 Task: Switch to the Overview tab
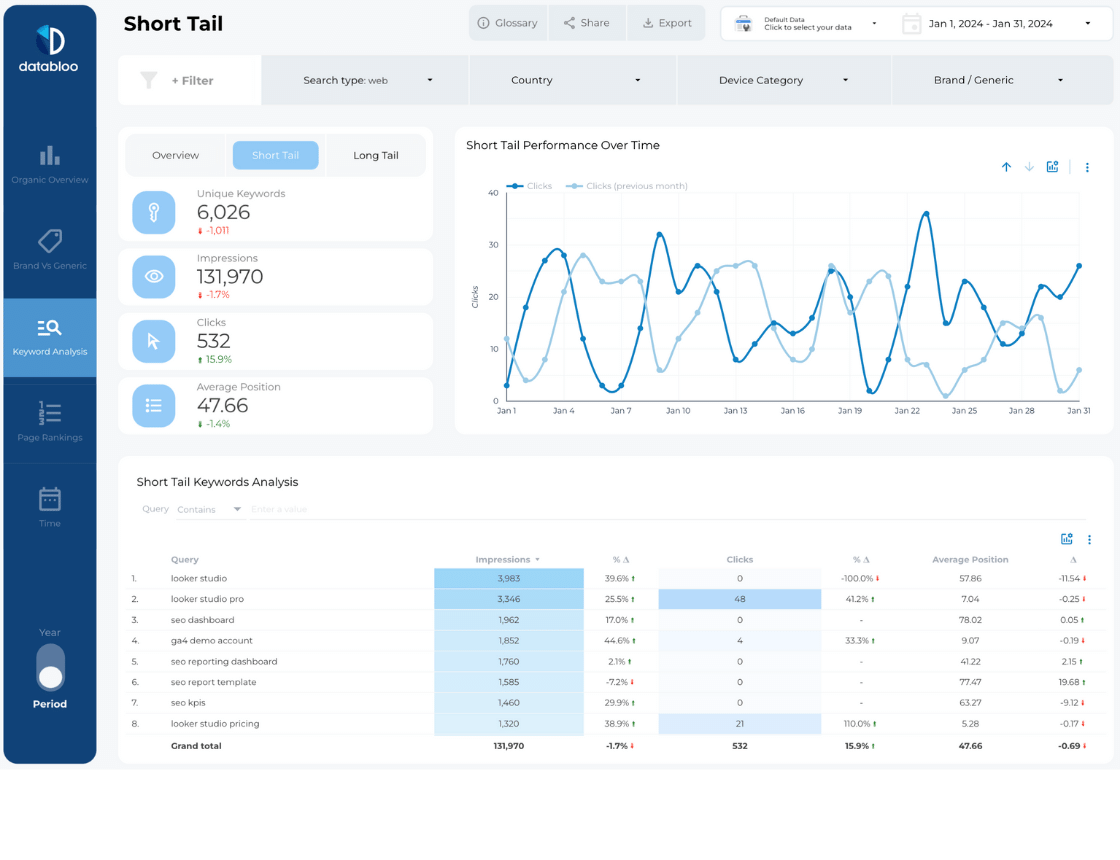click(x=176, y=155)
